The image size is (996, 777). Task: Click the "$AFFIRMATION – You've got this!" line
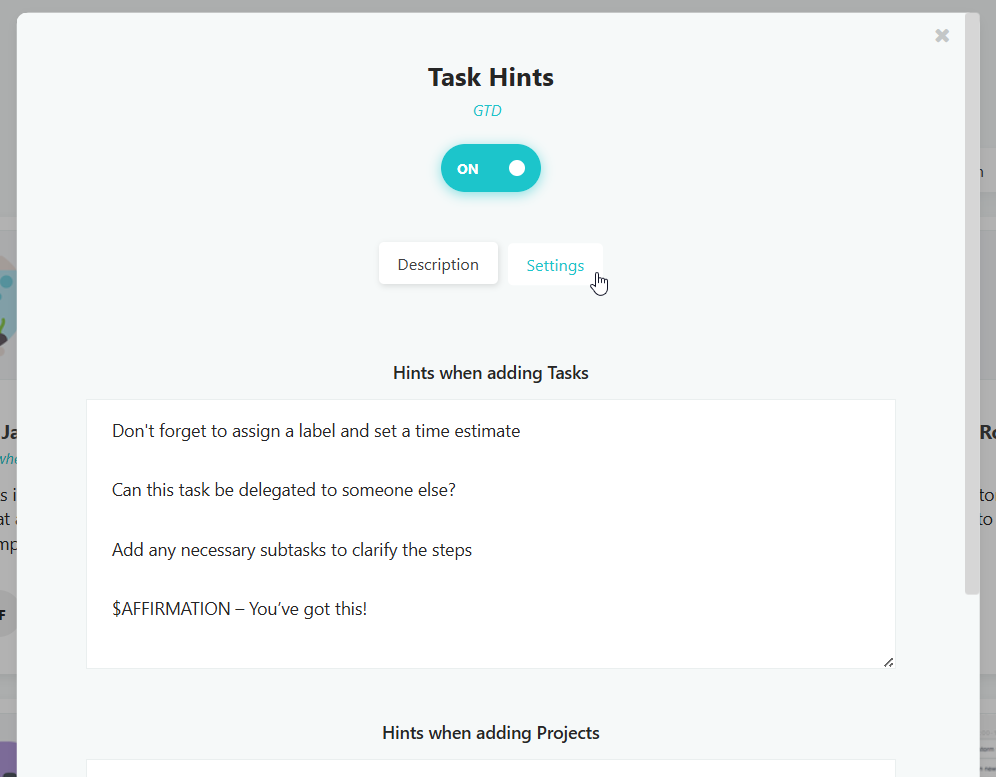tap(239, 609)
